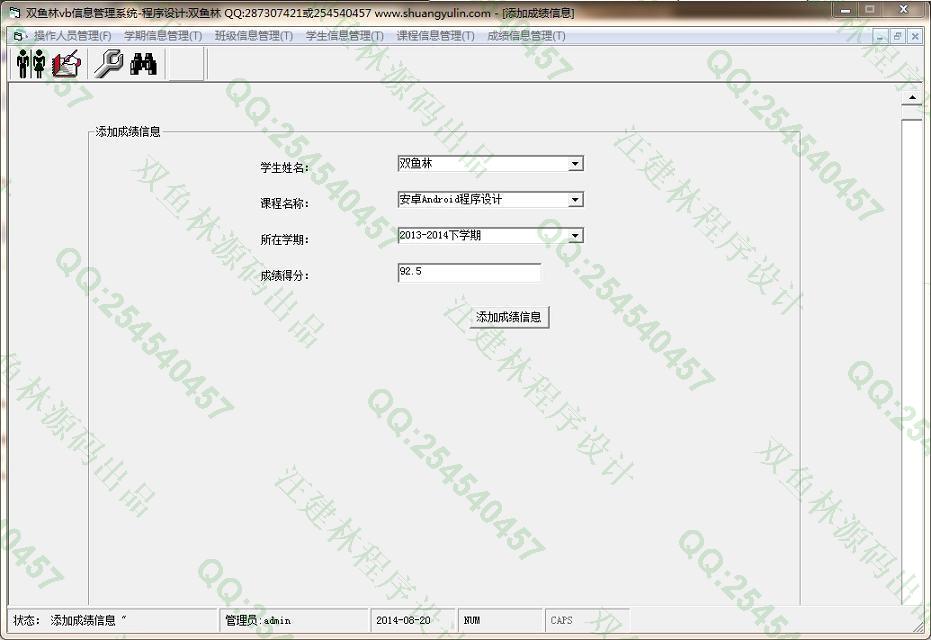Click the scrollbar up arrow

click(912, 97)
